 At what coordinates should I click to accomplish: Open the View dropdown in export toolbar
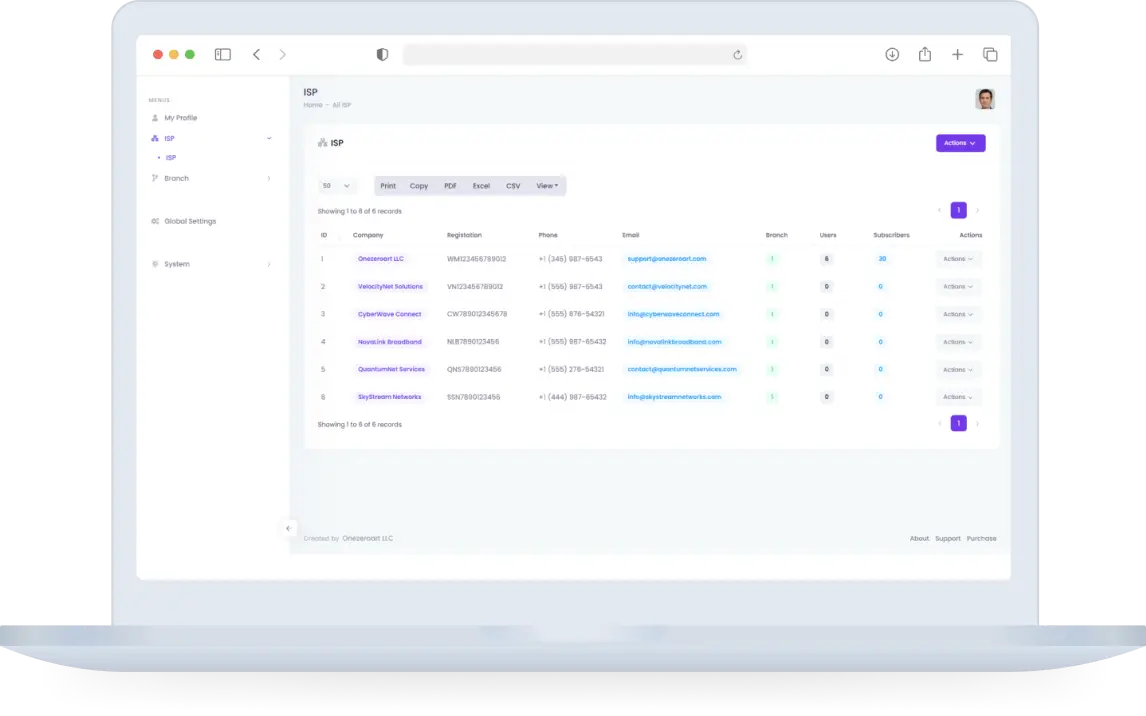tap(547, 186)
